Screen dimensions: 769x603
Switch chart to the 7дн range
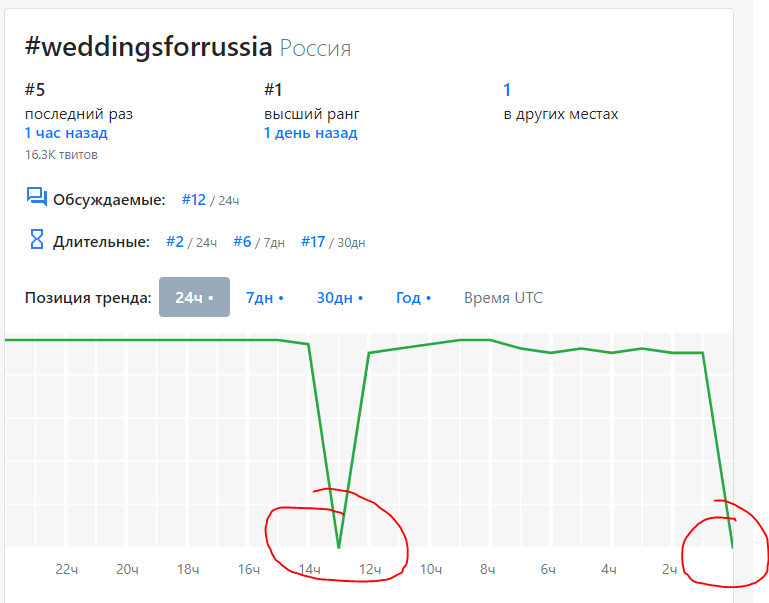(x=265, y=298)
